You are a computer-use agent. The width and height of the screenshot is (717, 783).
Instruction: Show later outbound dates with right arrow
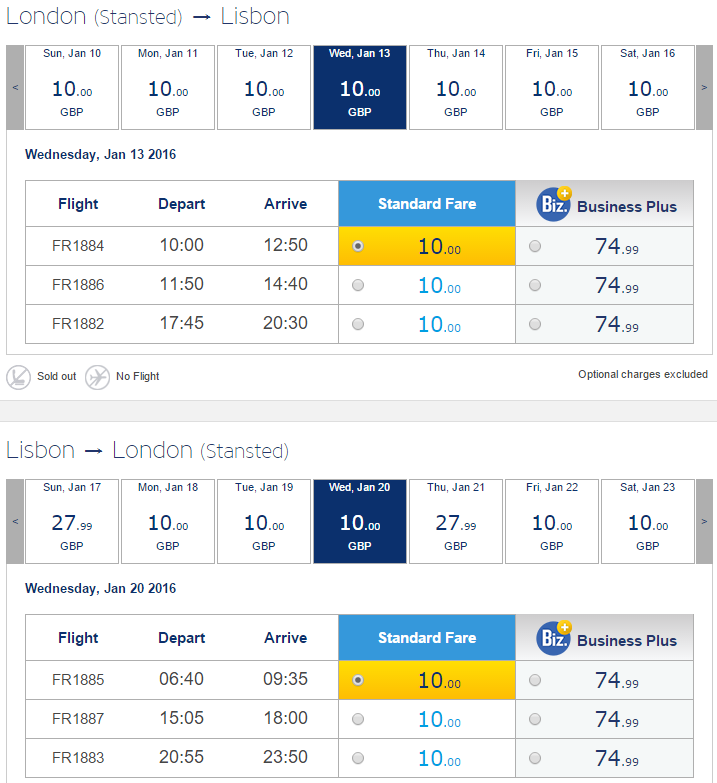(704, 87)
